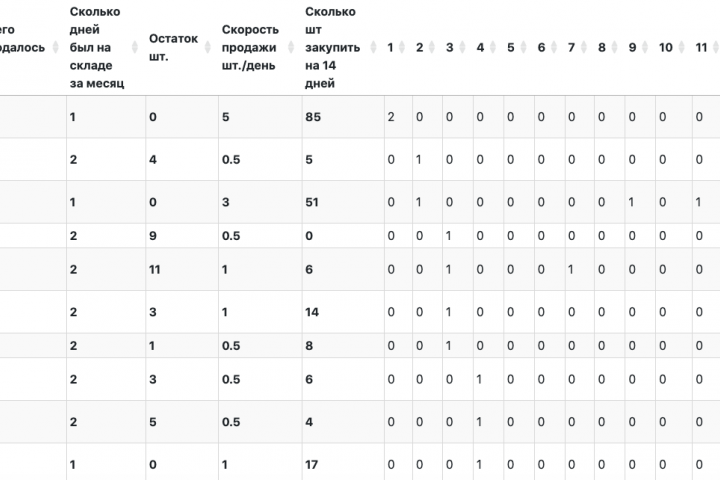Image resolution: width=720 pixels, height=480 pixels.
Task: Click sort arrows between columns 4 and 5
Action: click(495, 47)
